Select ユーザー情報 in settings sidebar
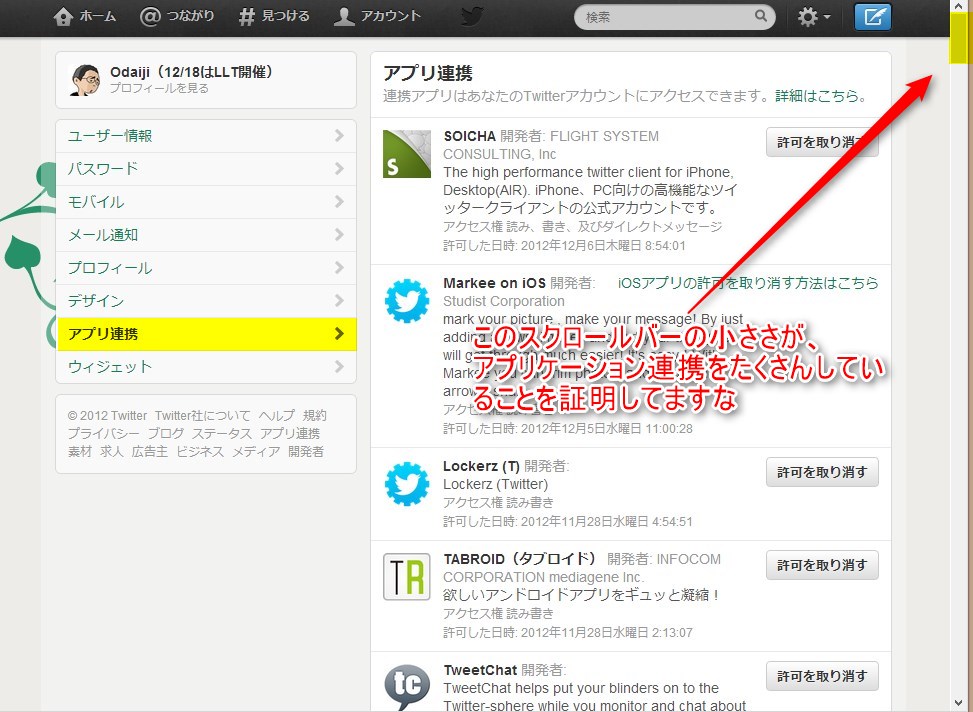Image resolution: width=973 pixels, height=712 pixels. click(x=206, y=136)
